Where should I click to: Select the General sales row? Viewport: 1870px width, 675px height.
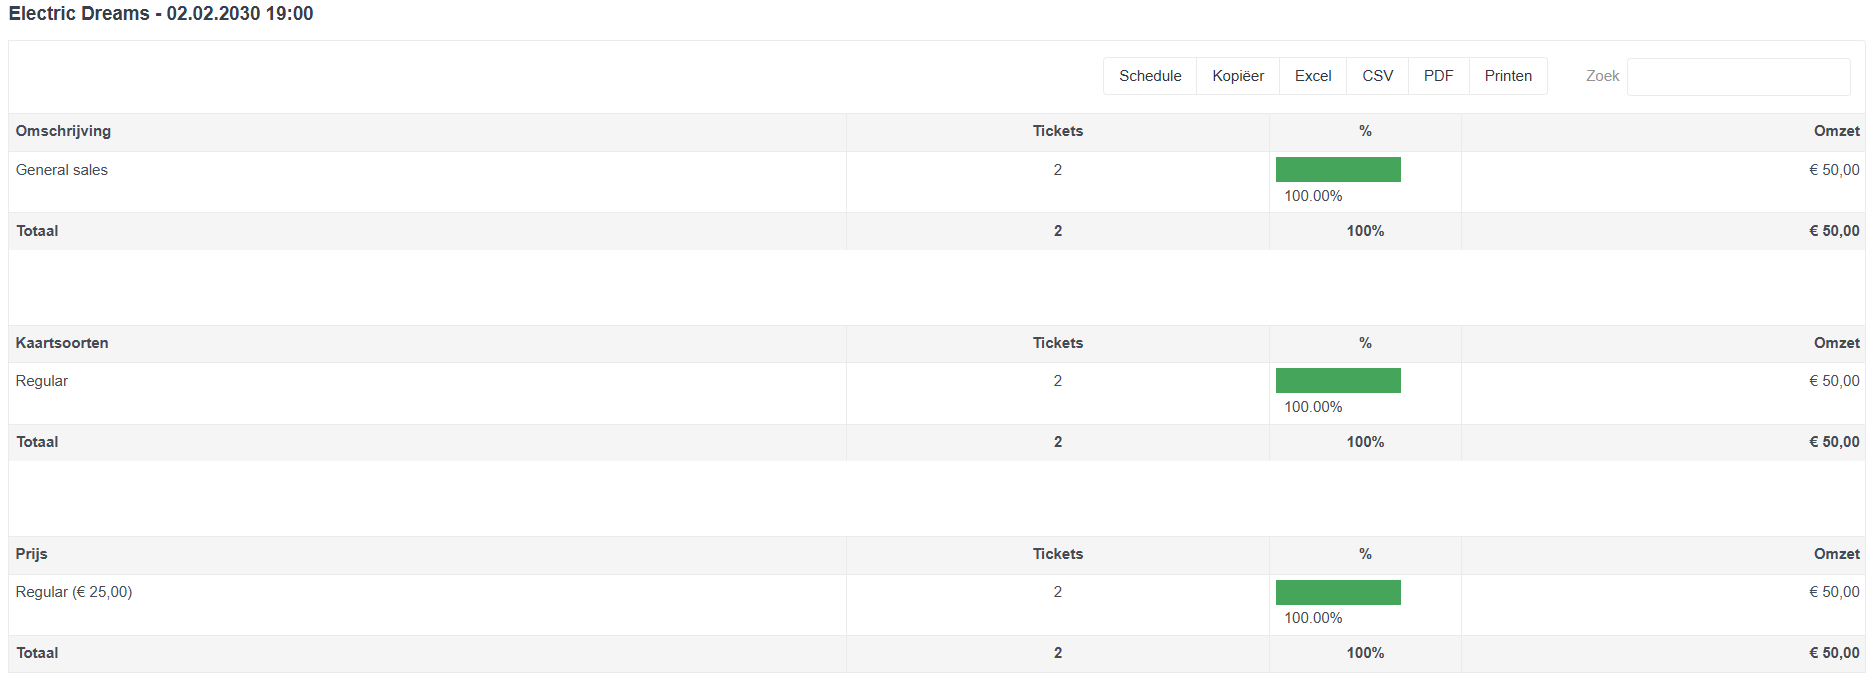(x=62, y=170)
